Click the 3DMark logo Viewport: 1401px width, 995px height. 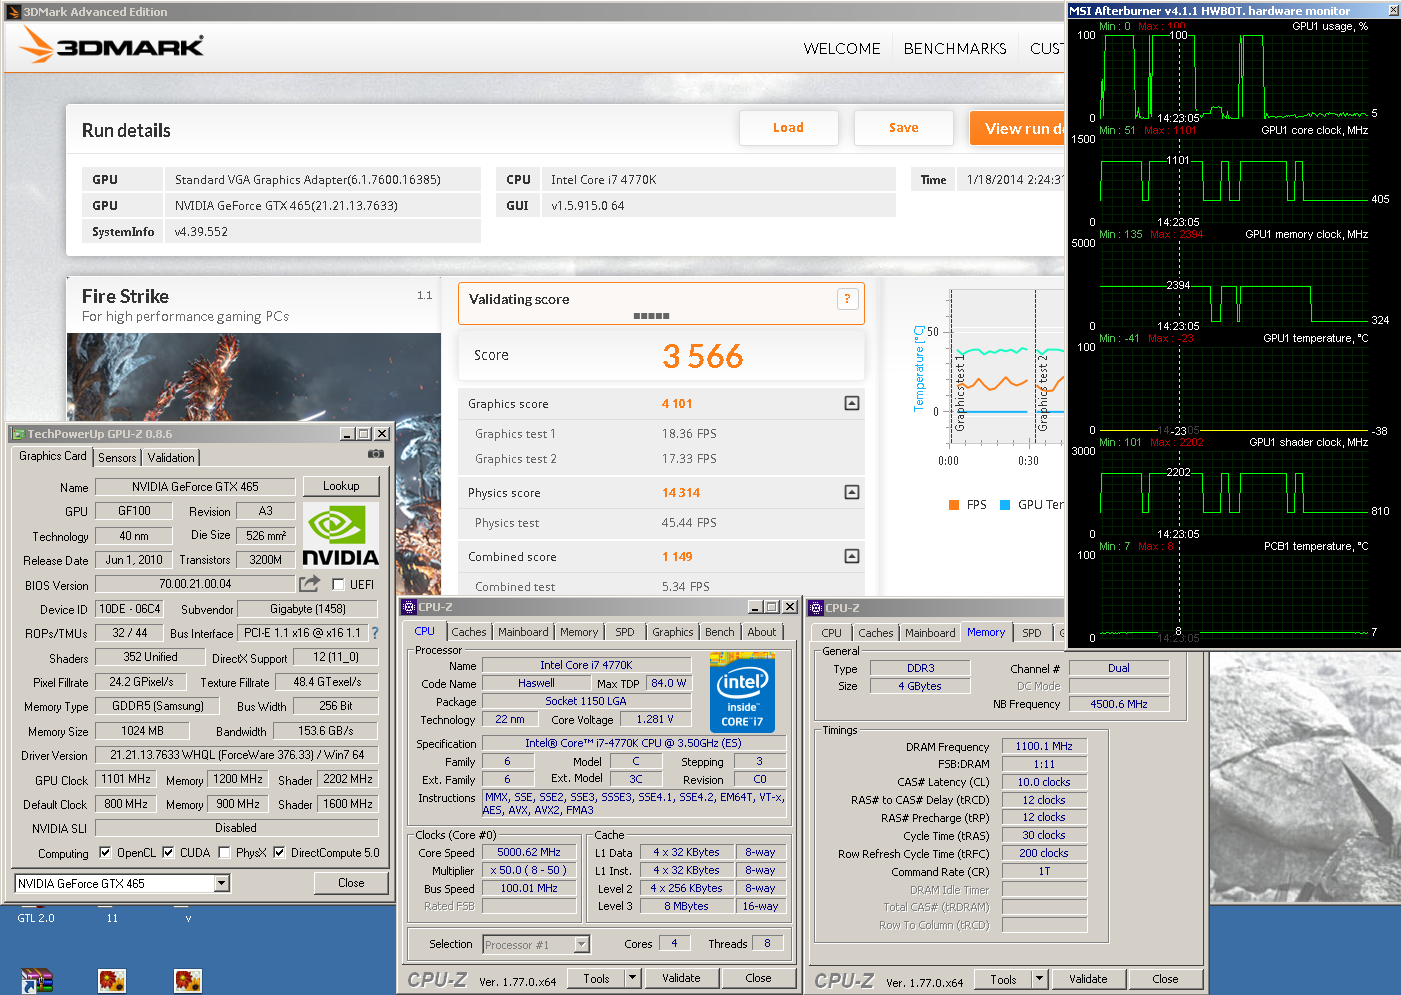(112, 46)
